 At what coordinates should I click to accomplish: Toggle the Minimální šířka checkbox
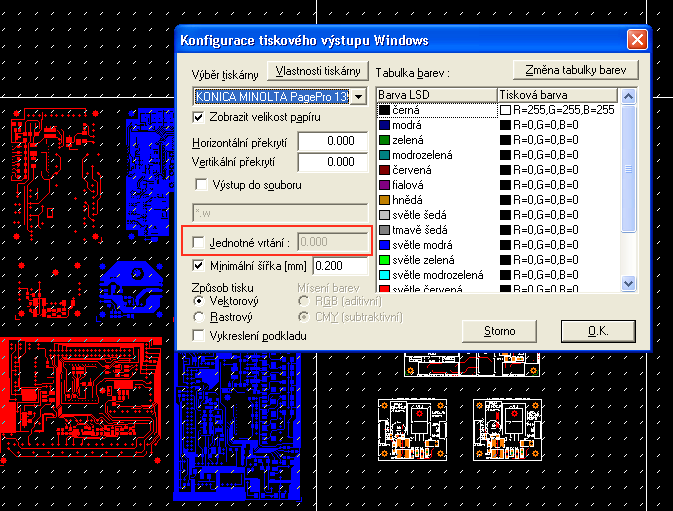[x=198, y=266]
